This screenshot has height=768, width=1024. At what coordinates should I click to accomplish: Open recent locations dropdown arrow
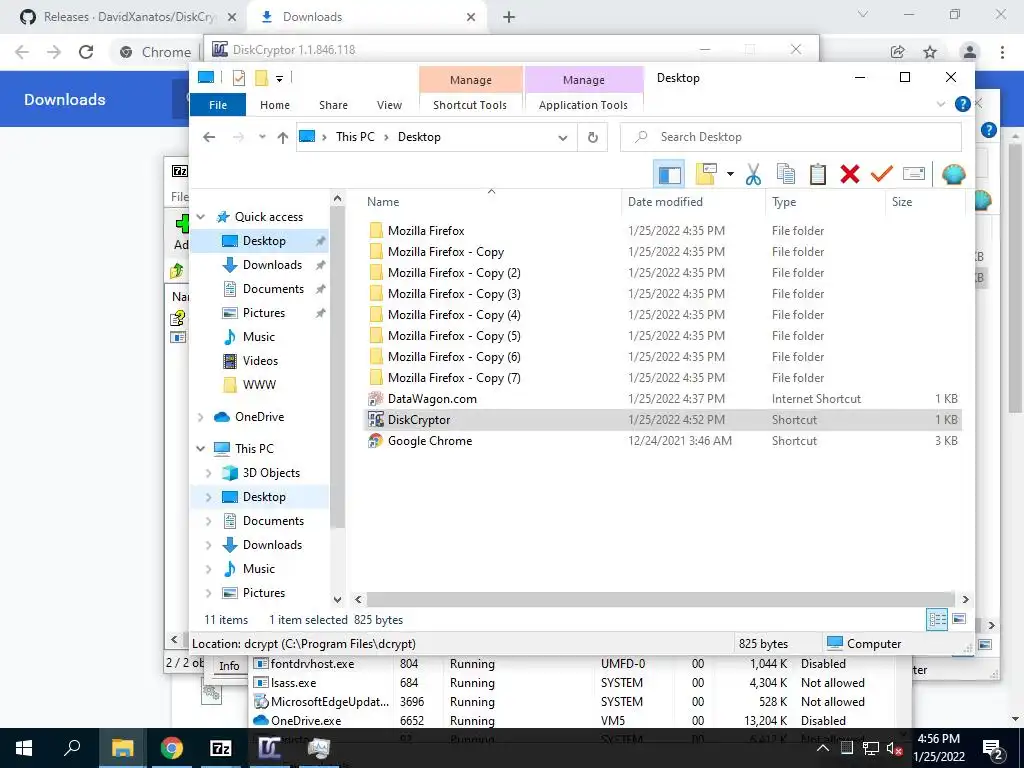[x=262, y=137]
